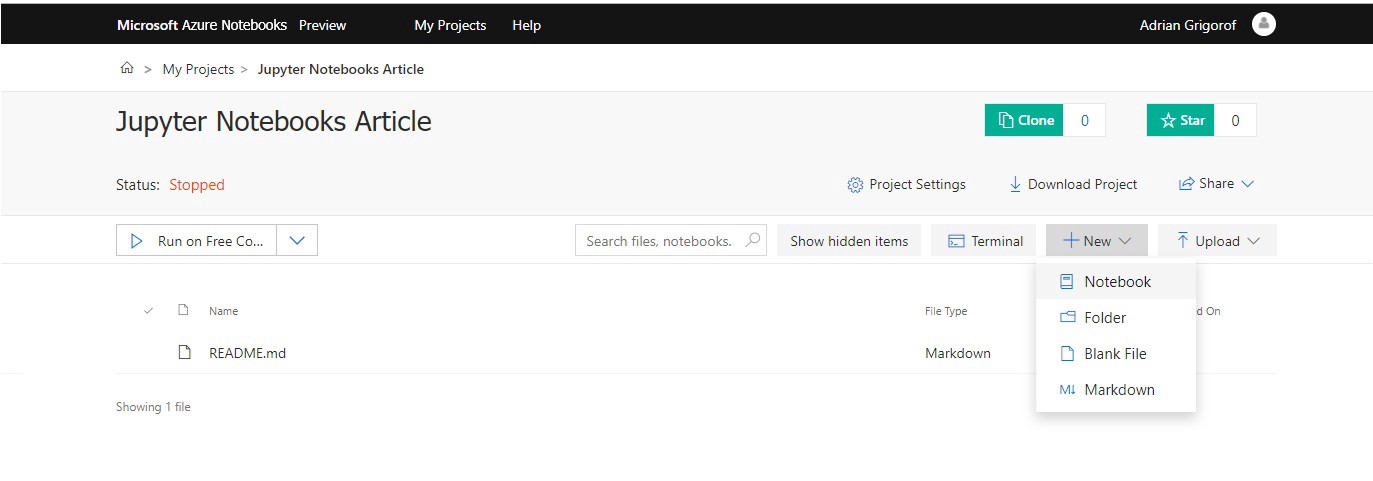Click the Stopped status text

pos(197,185)
